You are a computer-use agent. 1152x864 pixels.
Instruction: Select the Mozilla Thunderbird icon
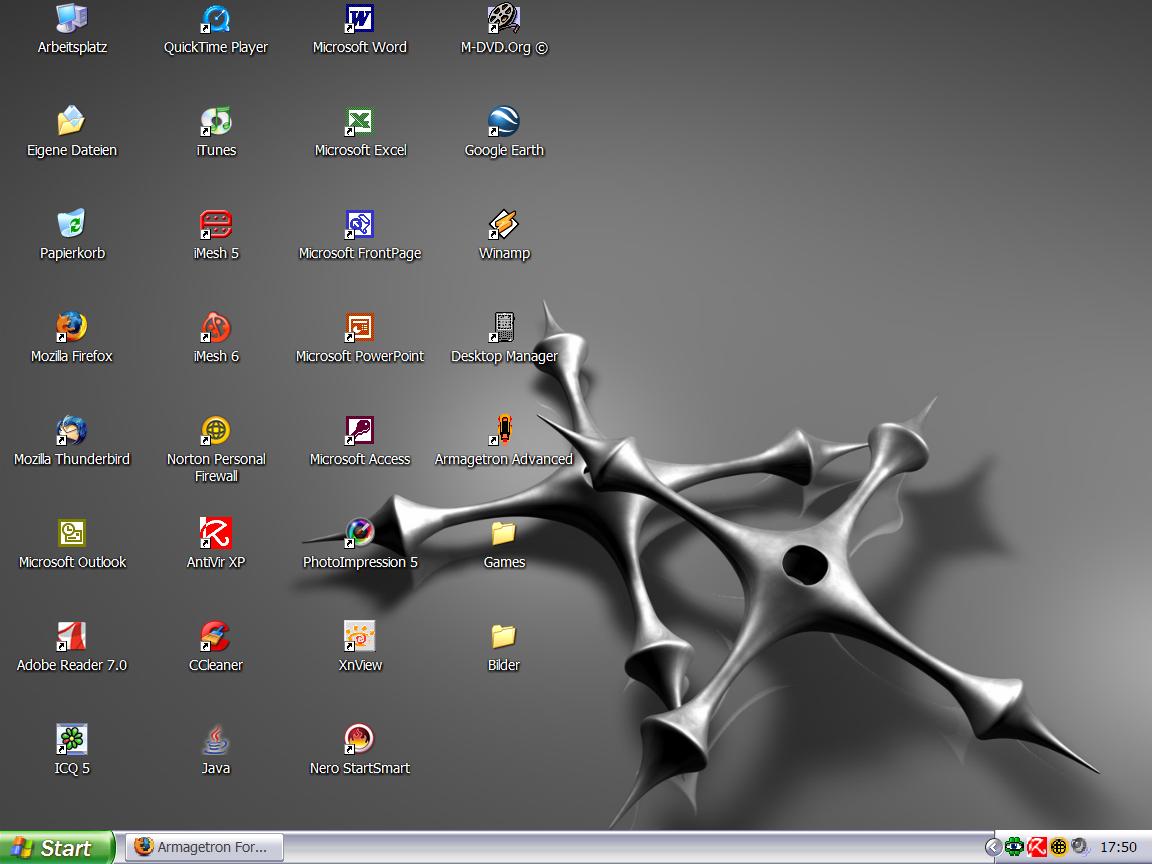pos(72,431)
